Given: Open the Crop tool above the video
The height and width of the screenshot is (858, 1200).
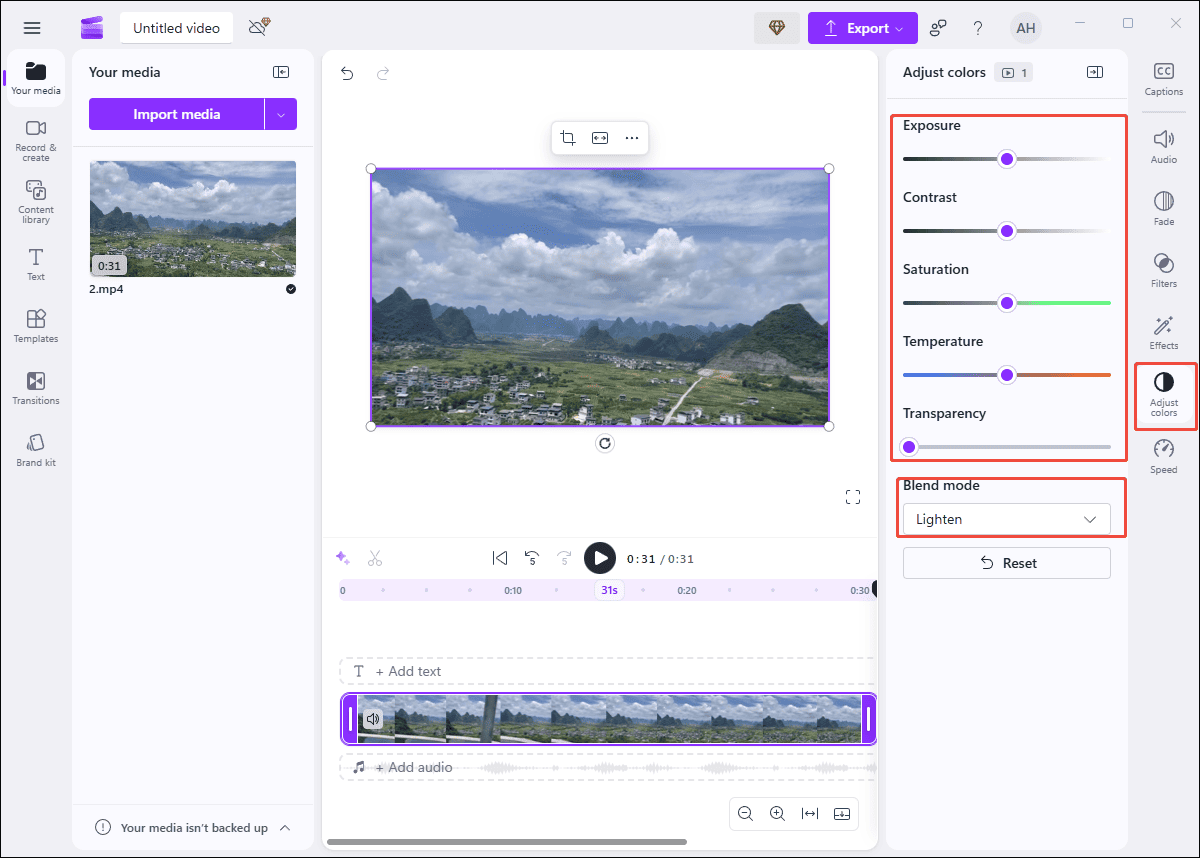Looking at the screenshot, I should click(568, 138).
